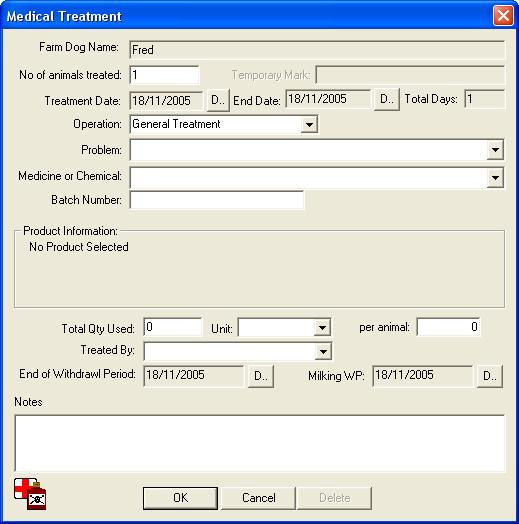Open Milking WP date picker button
The image size is (519, 524).
click(490, 376)
